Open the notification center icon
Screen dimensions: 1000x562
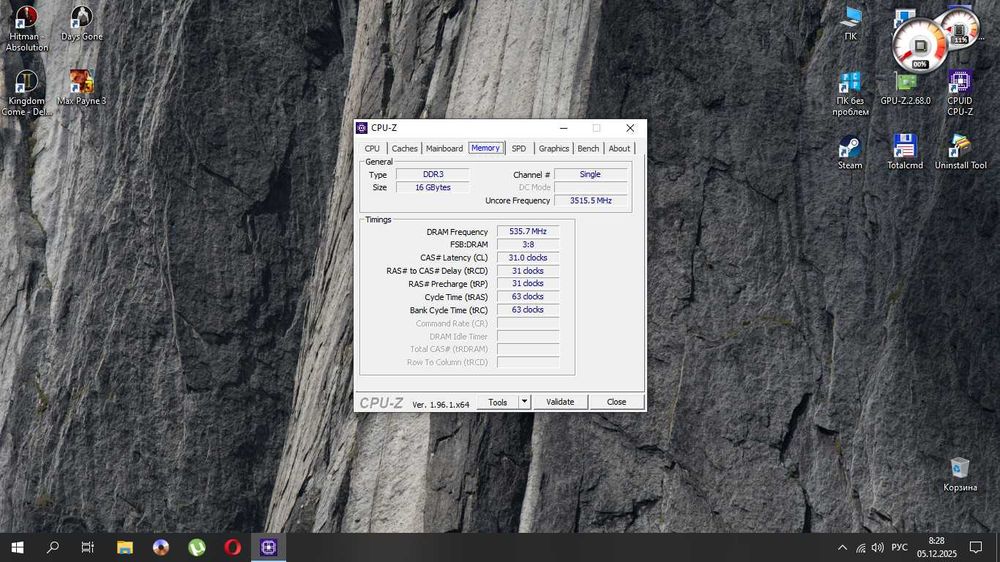[x=976, y=547]
